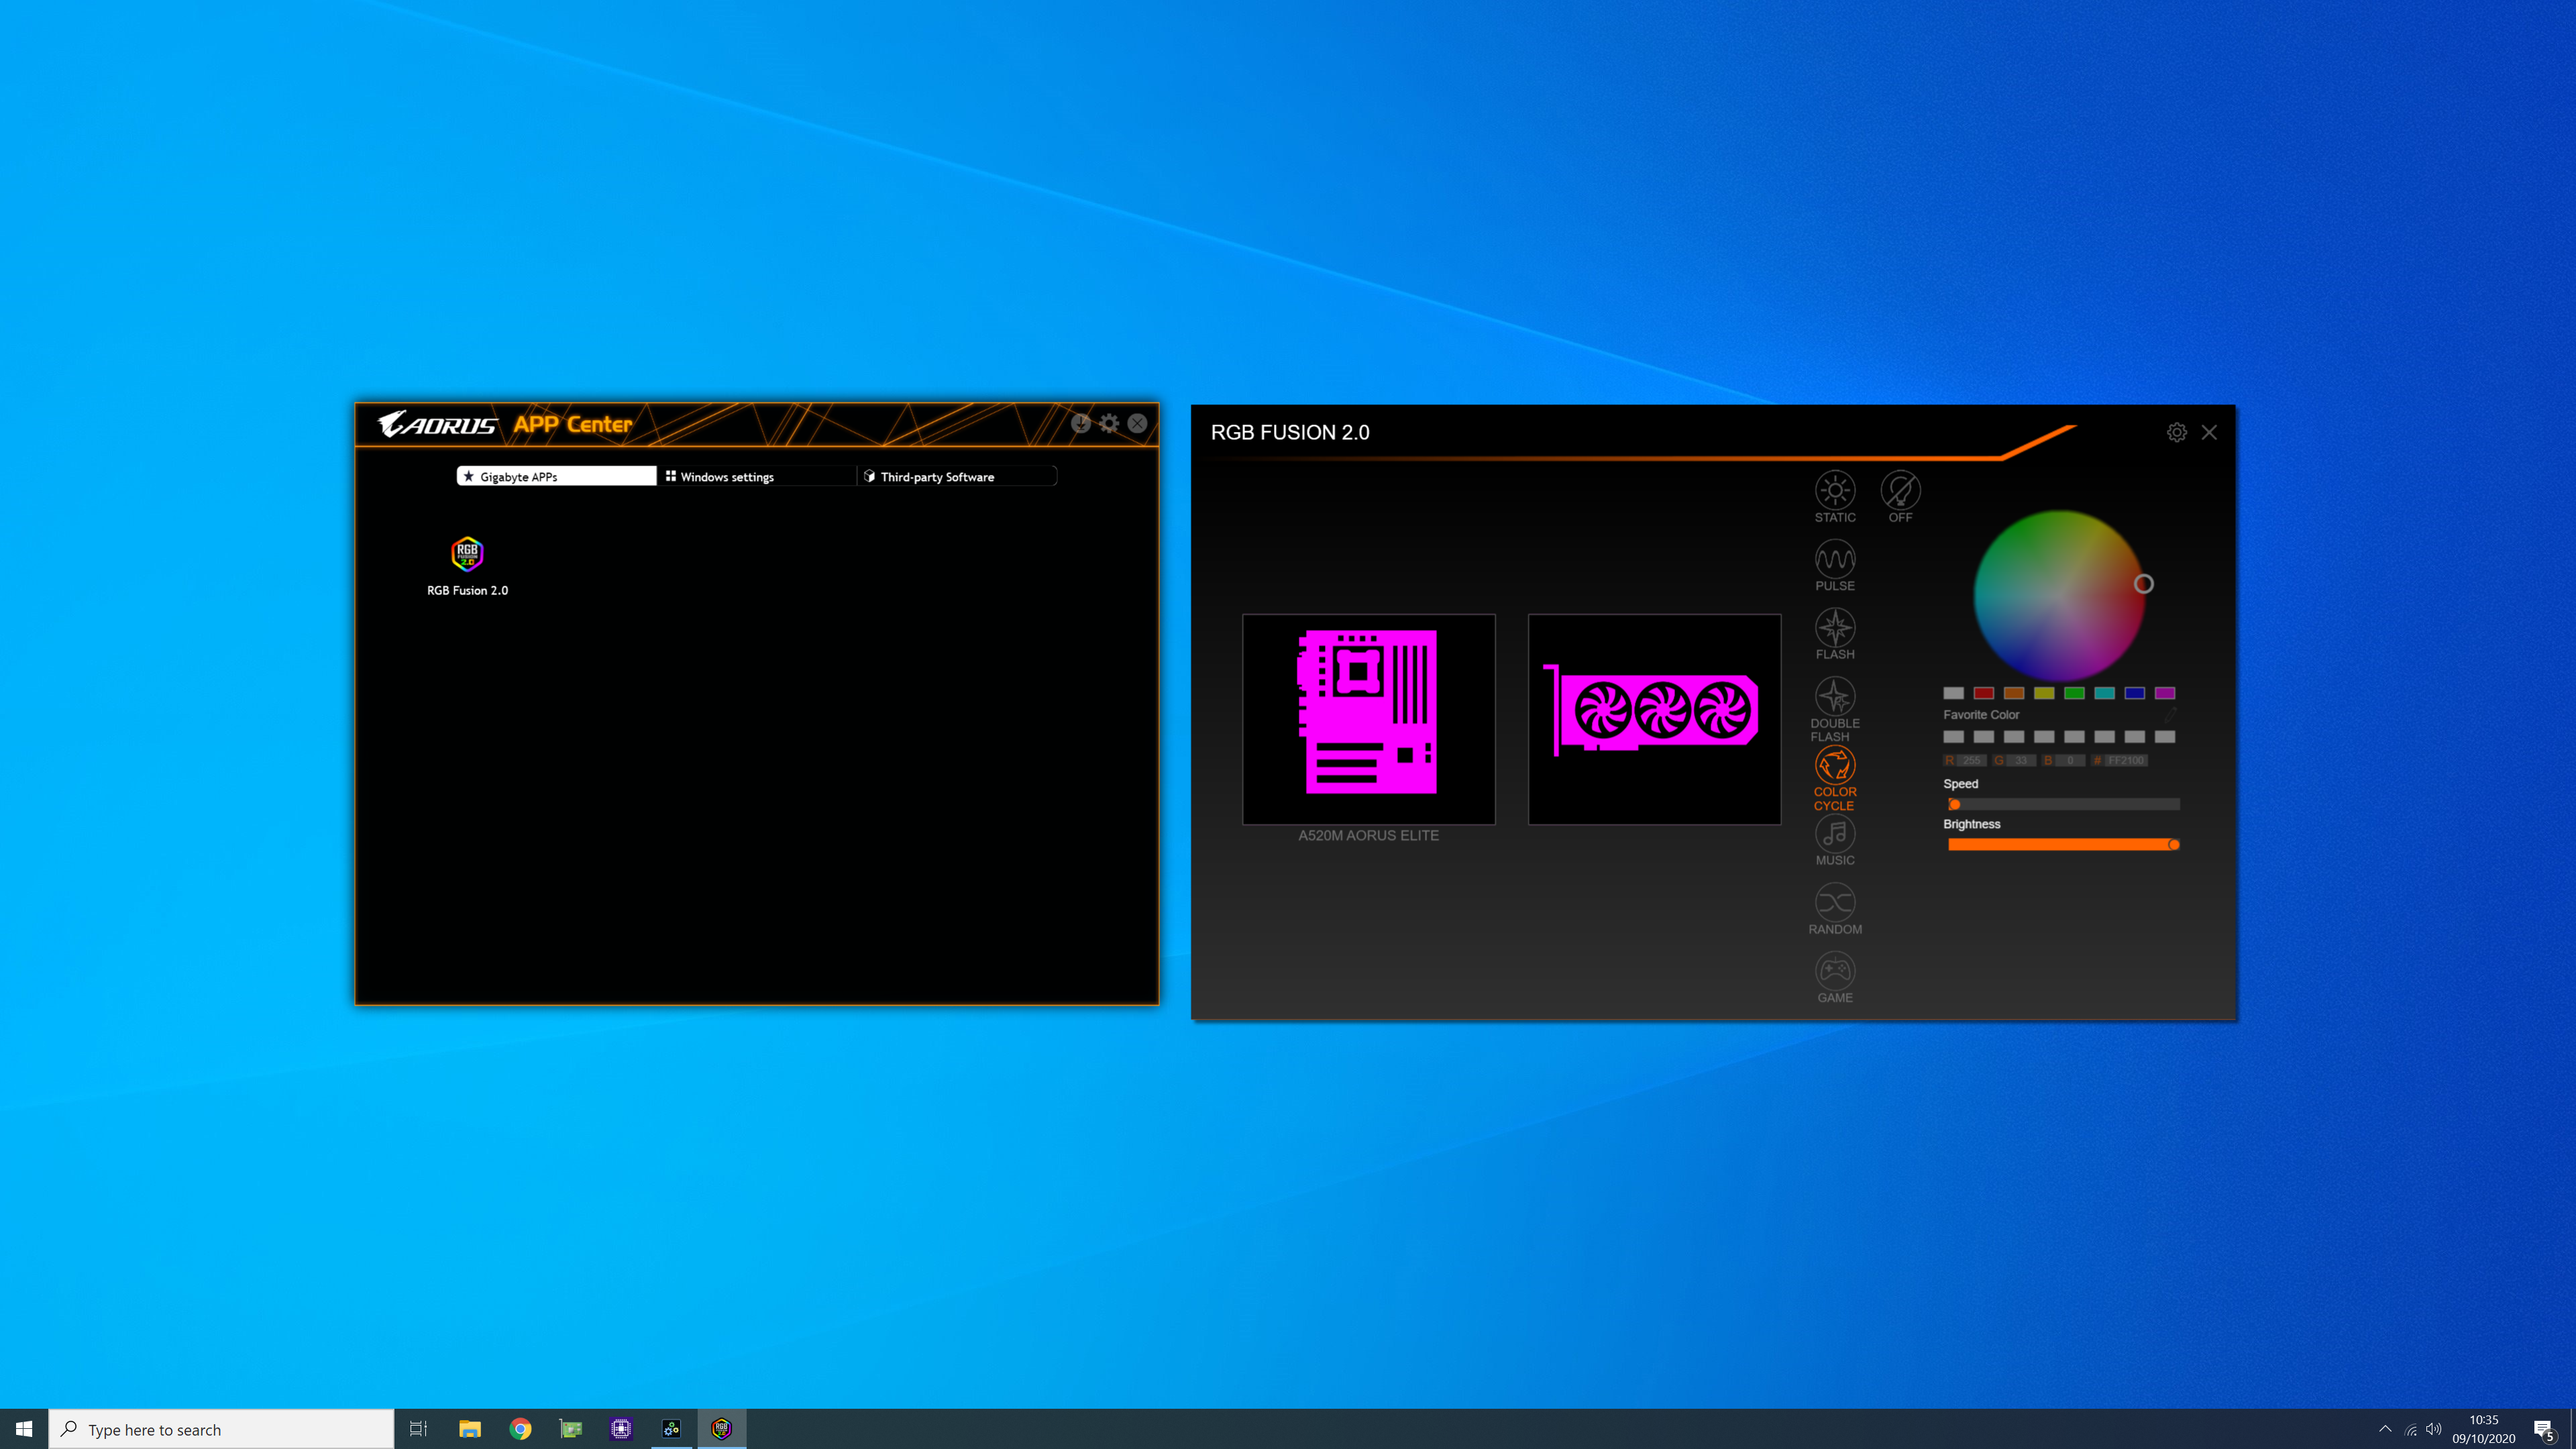Open the clock and date flyout
This screenshot has height=1449, width=2576.
click(2484, 1429)
